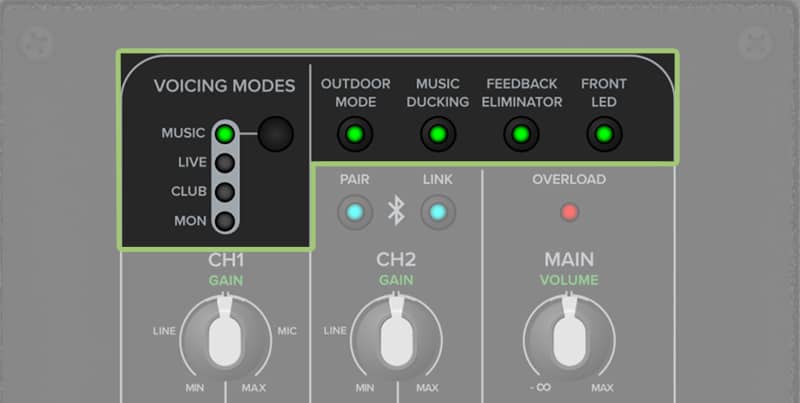Click the MIC marking on CH1 knob
800x403 pixels.
click(x=287, y=331)
